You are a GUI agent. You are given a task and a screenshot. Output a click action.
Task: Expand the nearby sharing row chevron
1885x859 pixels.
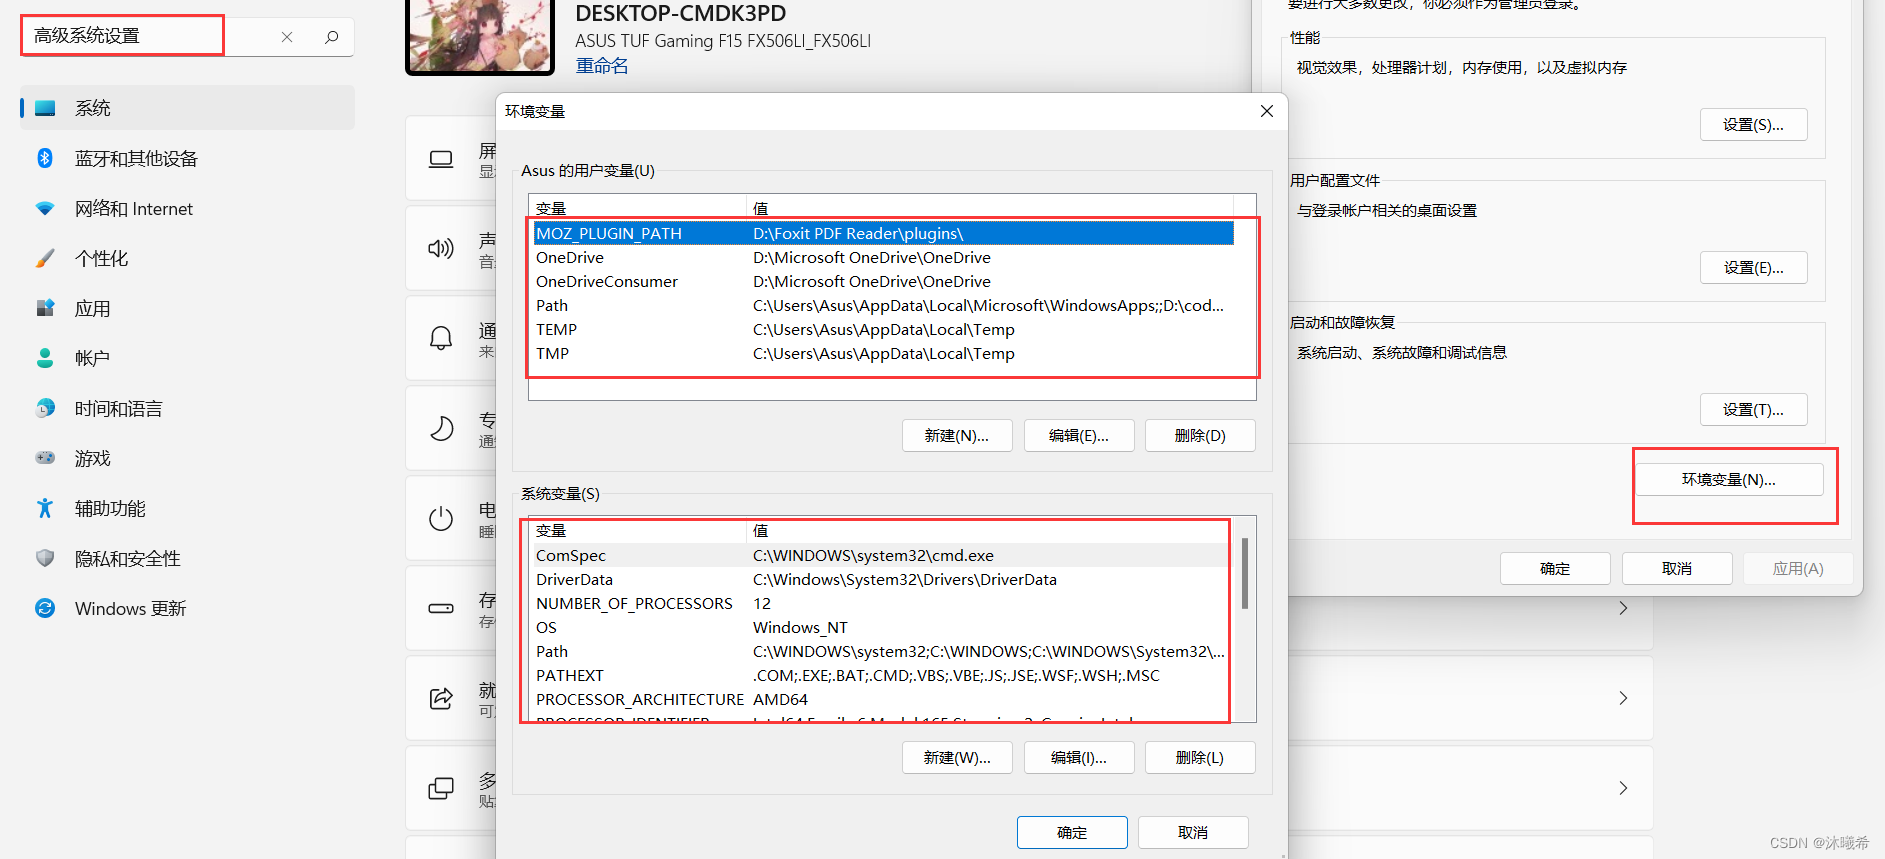tap(1623, 698)
